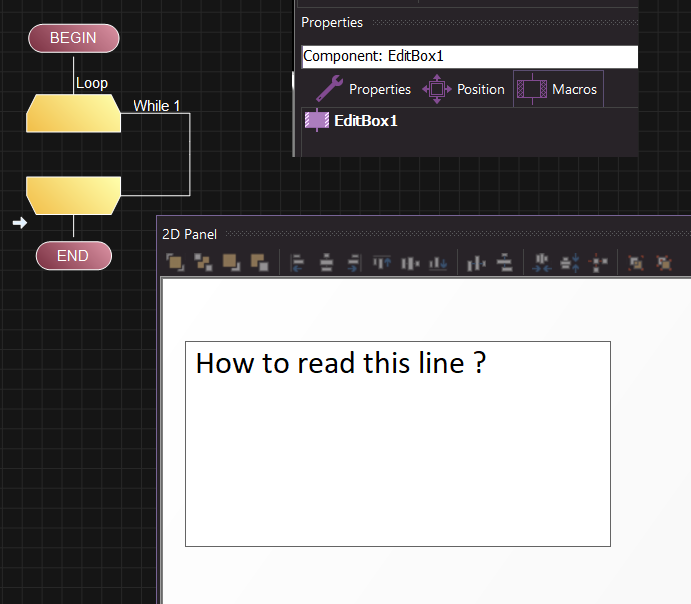Screen dimensions: 691x604
Task: Click the BEGIN flowchart terminator
Action: (74, 38)
